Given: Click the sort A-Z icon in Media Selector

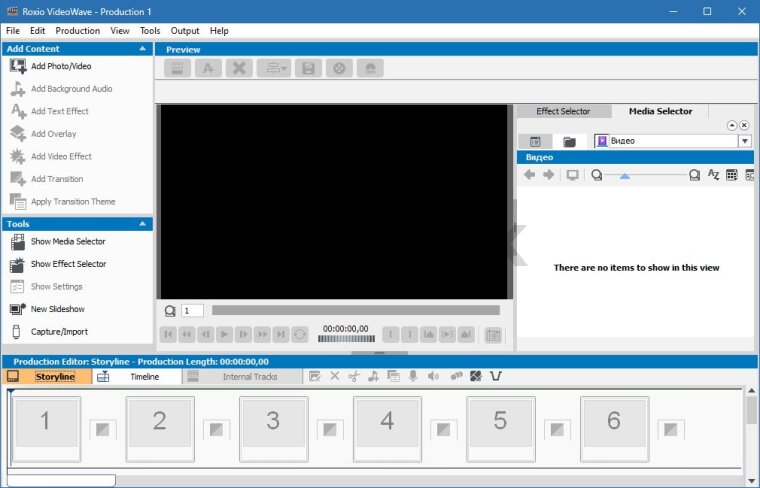Looking at the screenshot, I should click(713, 175).
